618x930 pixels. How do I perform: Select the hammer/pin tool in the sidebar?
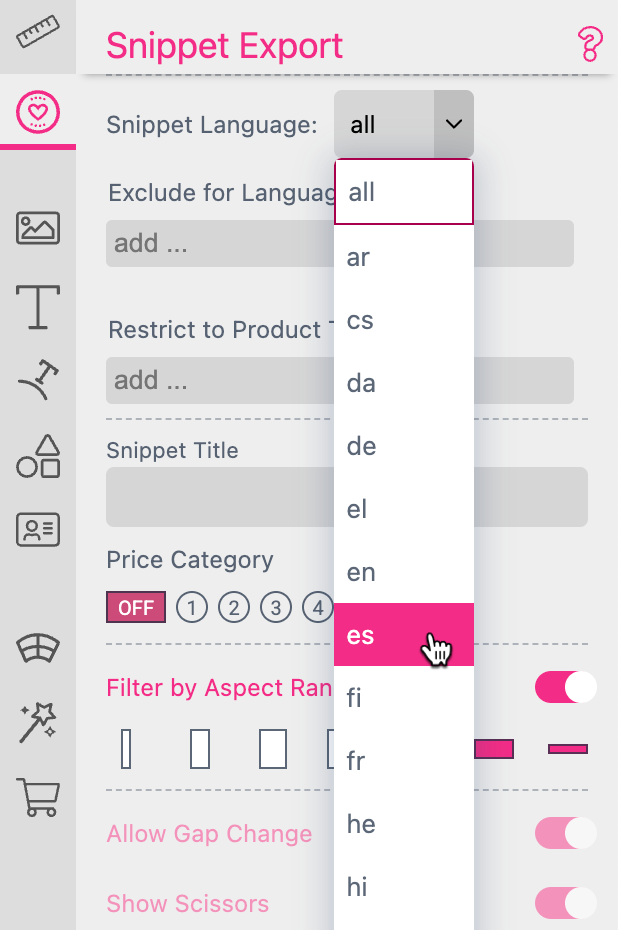pos(37,382)
